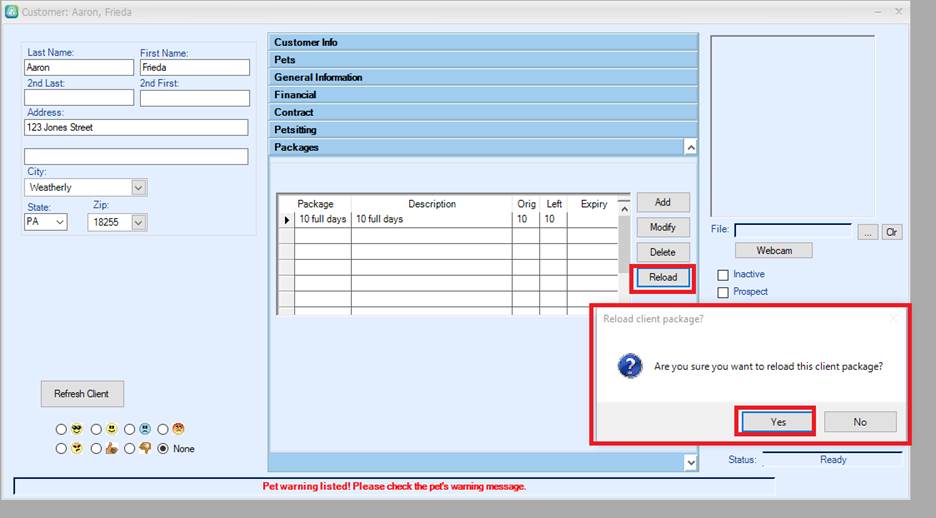Open the Contract section
936x518 pixels.
pos(483,112)
